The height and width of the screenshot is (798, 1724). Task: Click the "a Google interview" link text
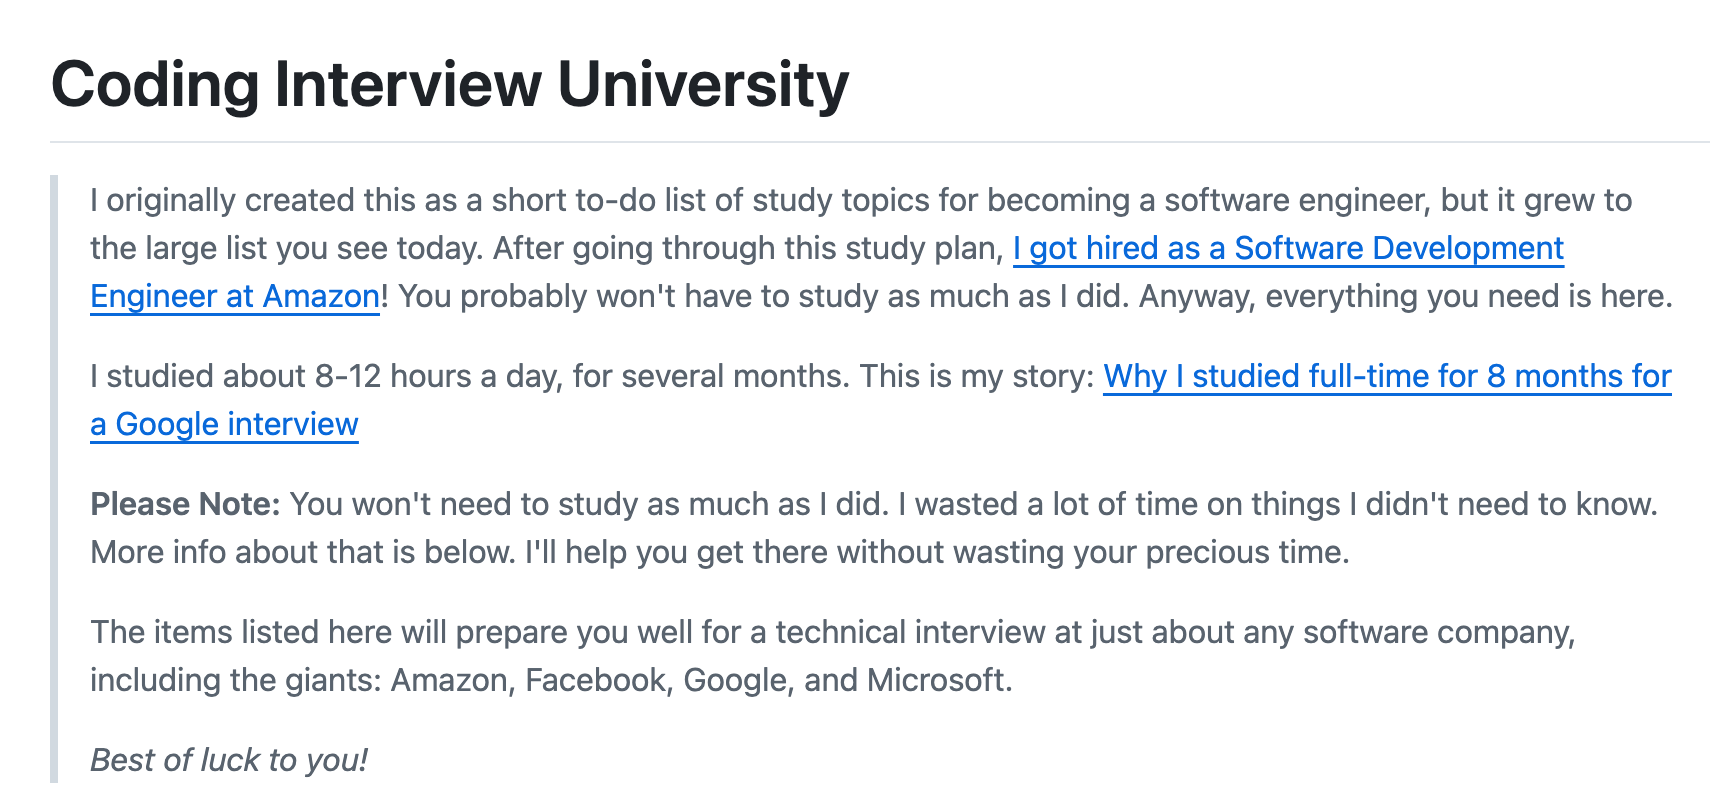224,424
